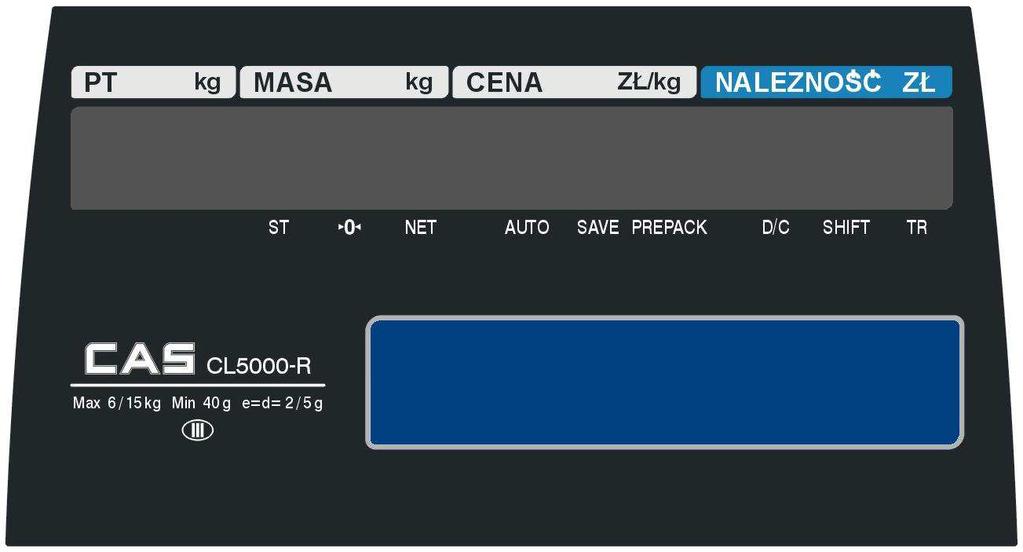Select the blue NALEZNOŚĆ ZŁ header
Viewport: 1023px width, 552px height.
pos(826,82)
